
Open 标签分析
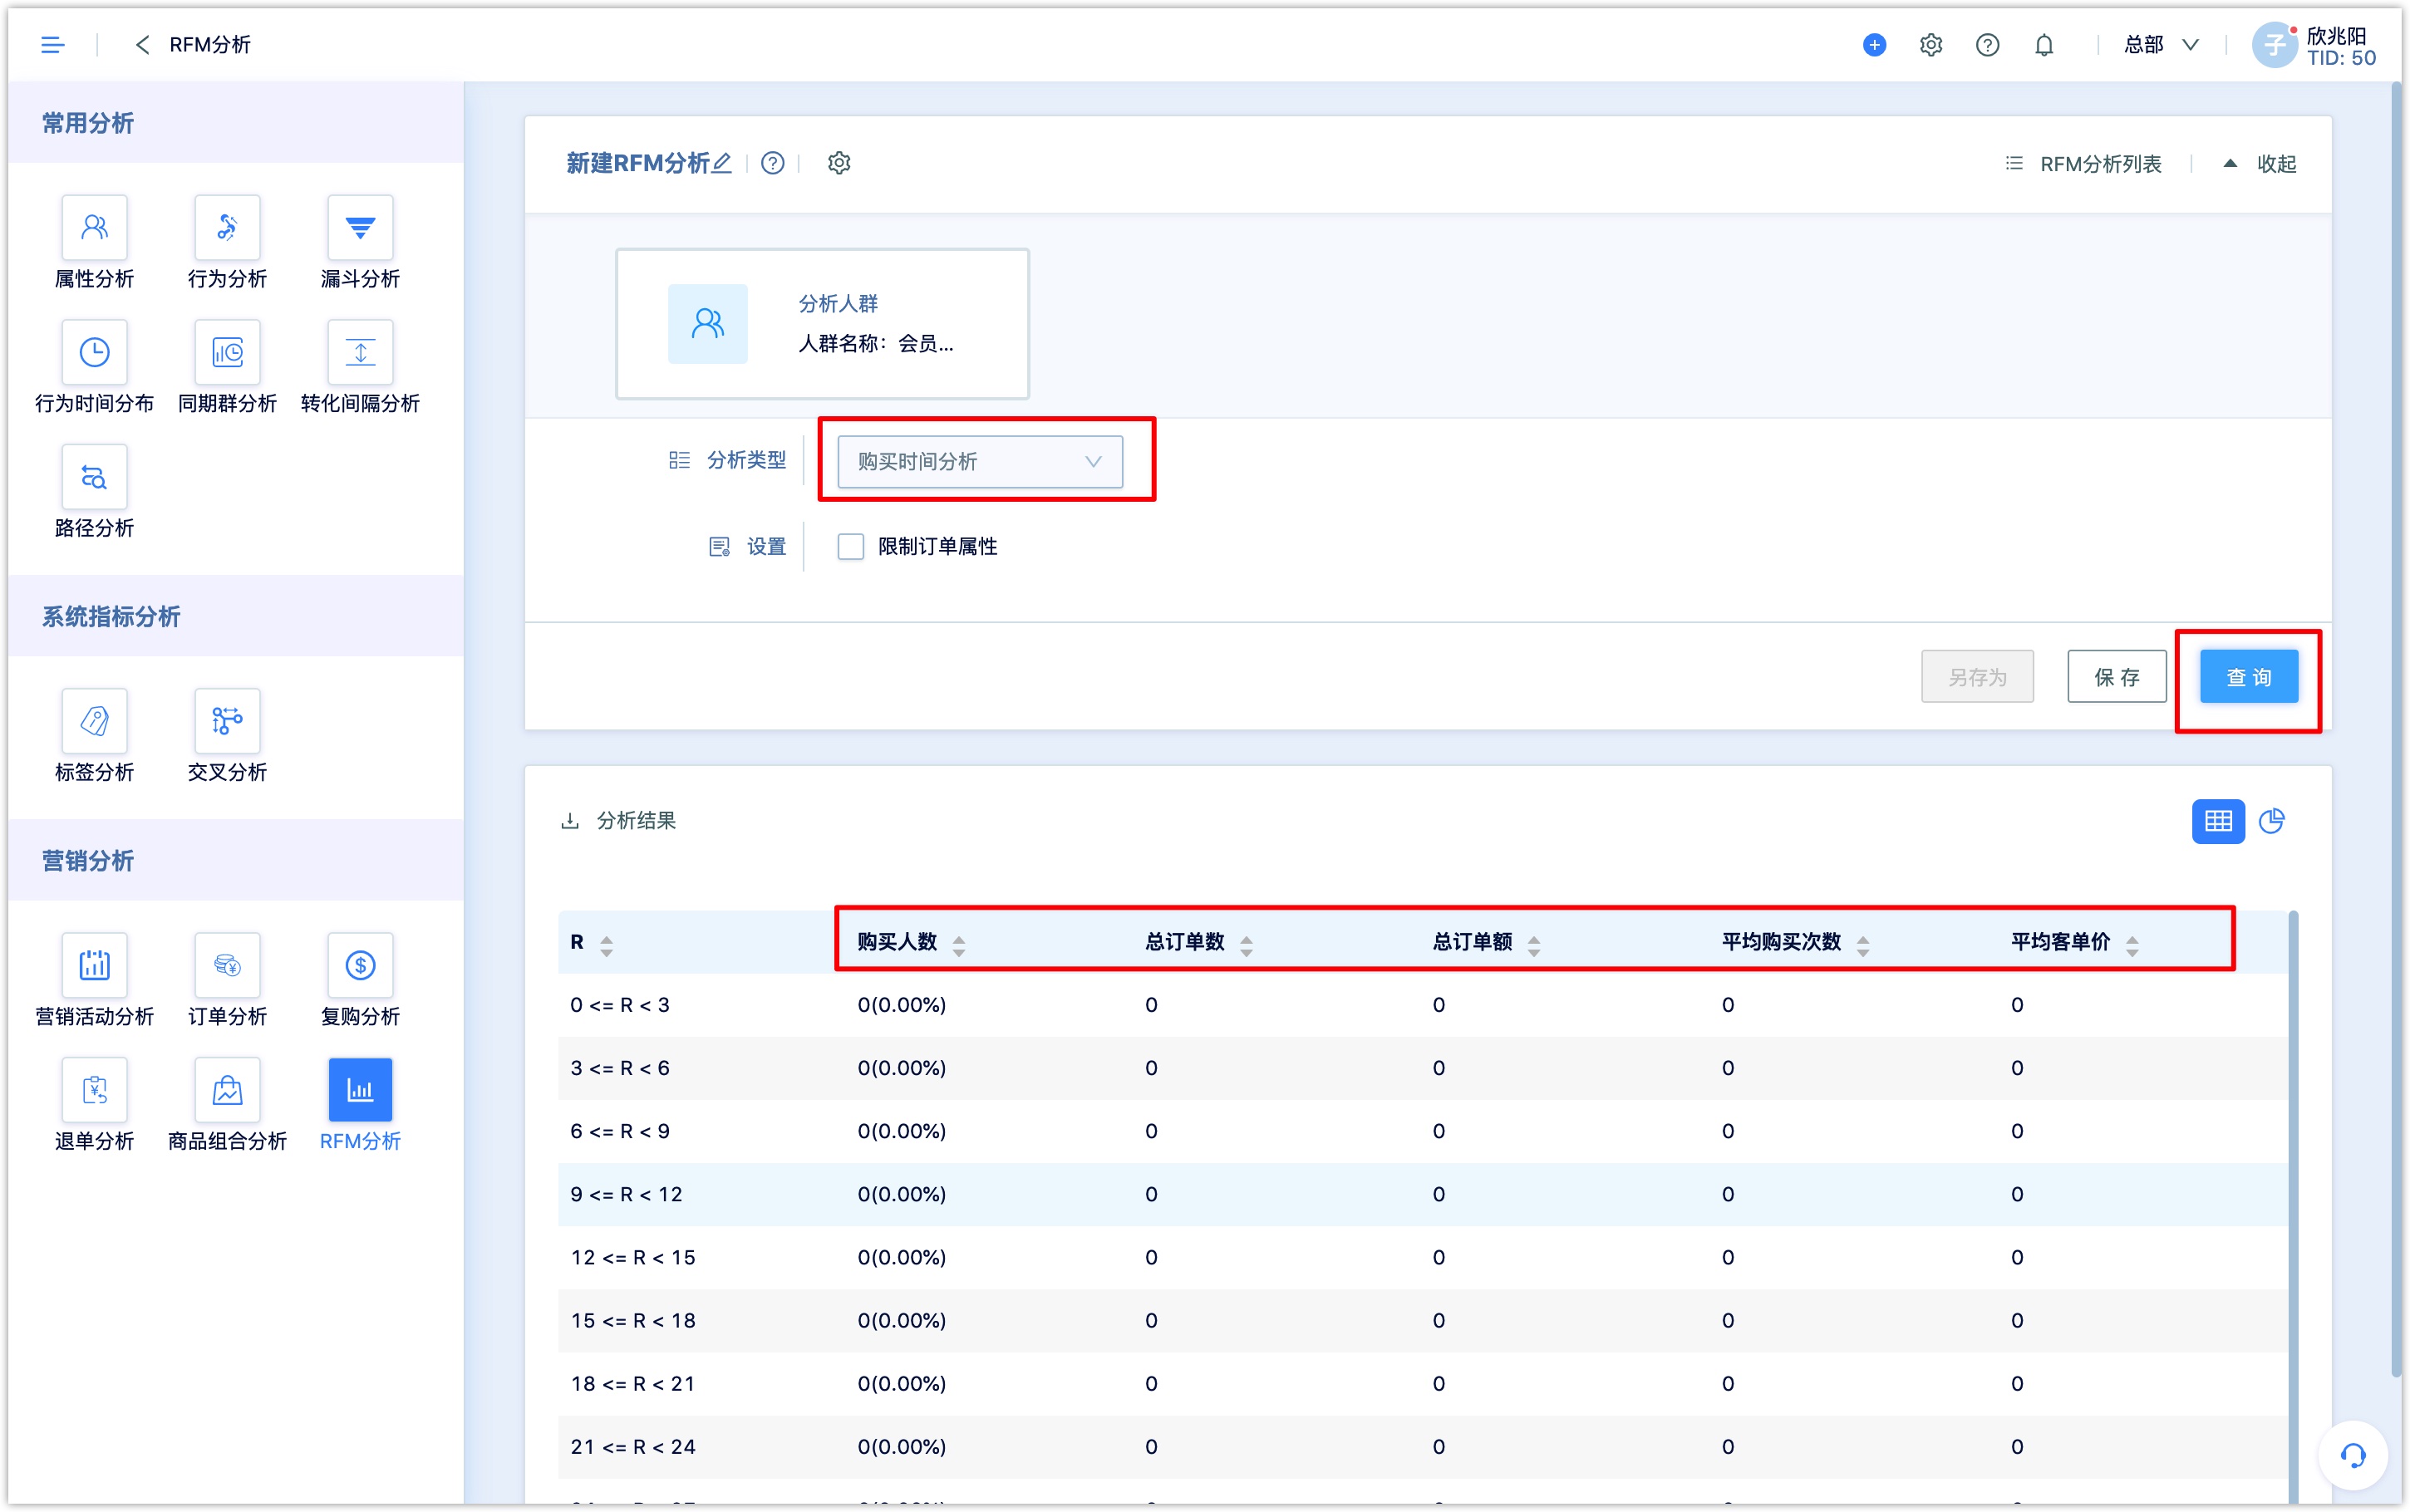tap(94, 736)
